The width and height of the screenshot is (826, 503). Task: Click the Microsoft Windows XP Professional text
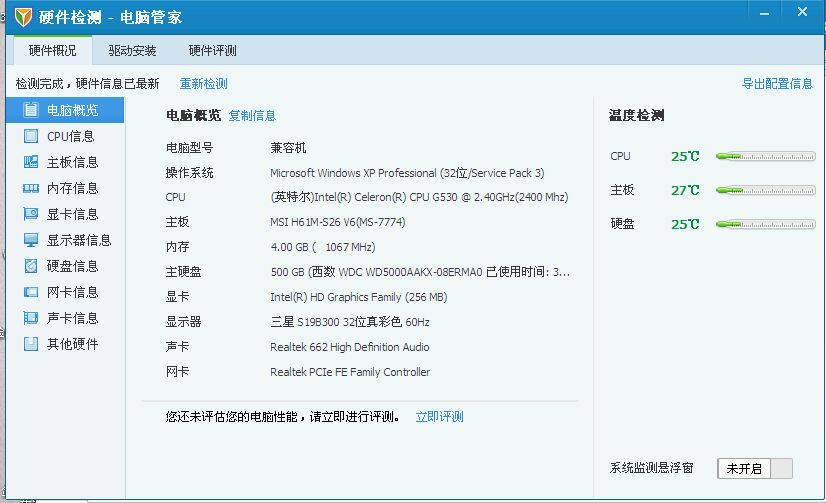[x=407, y=173]
